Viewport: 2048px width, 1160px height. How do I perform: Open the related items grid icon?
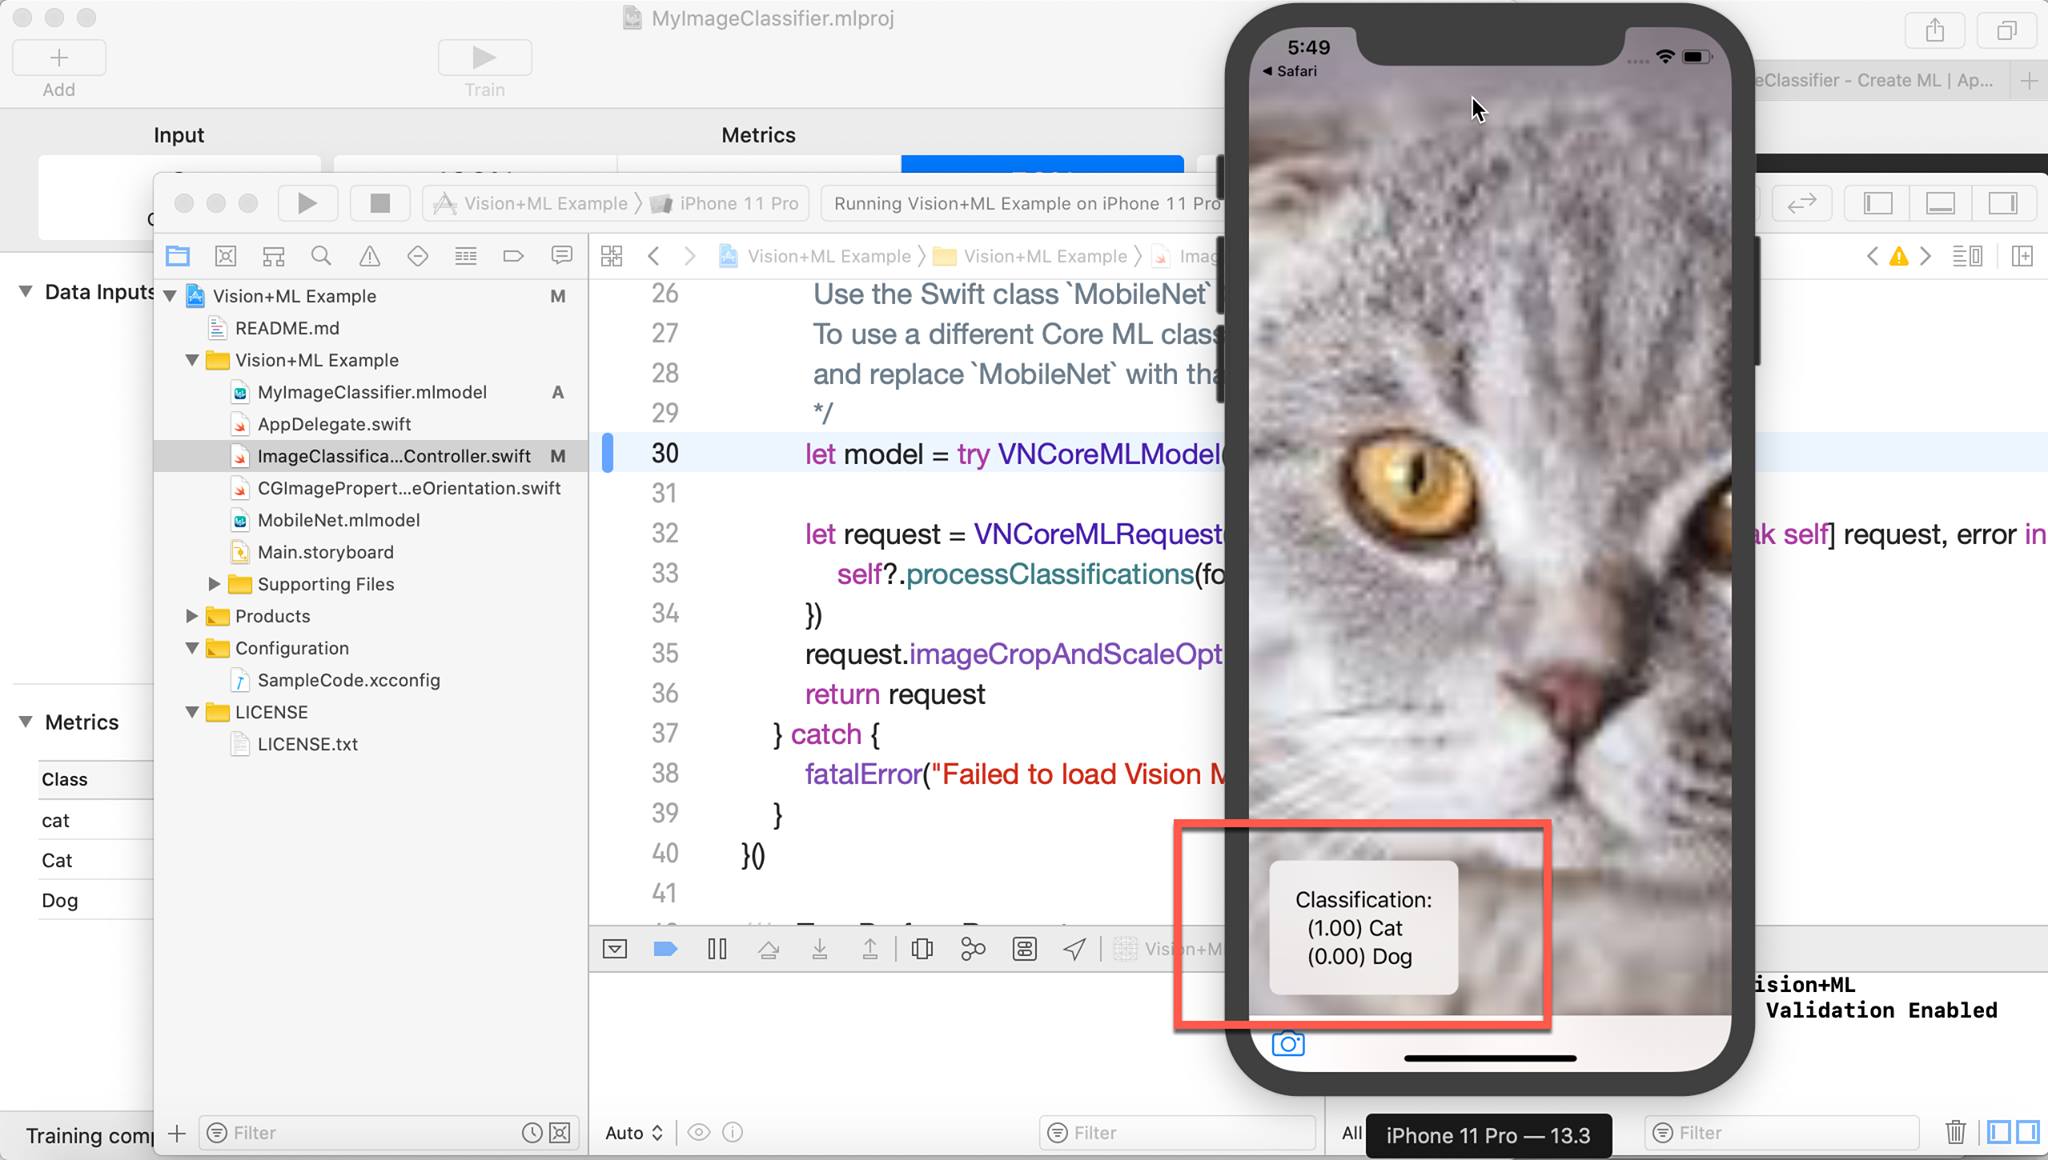(612, 256)
